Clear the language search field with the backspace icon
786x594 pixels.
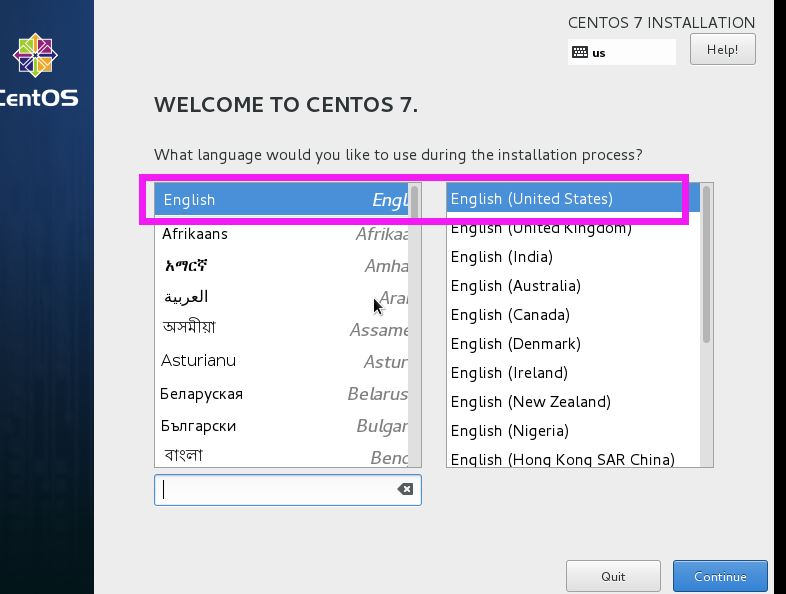coord(405,490)
